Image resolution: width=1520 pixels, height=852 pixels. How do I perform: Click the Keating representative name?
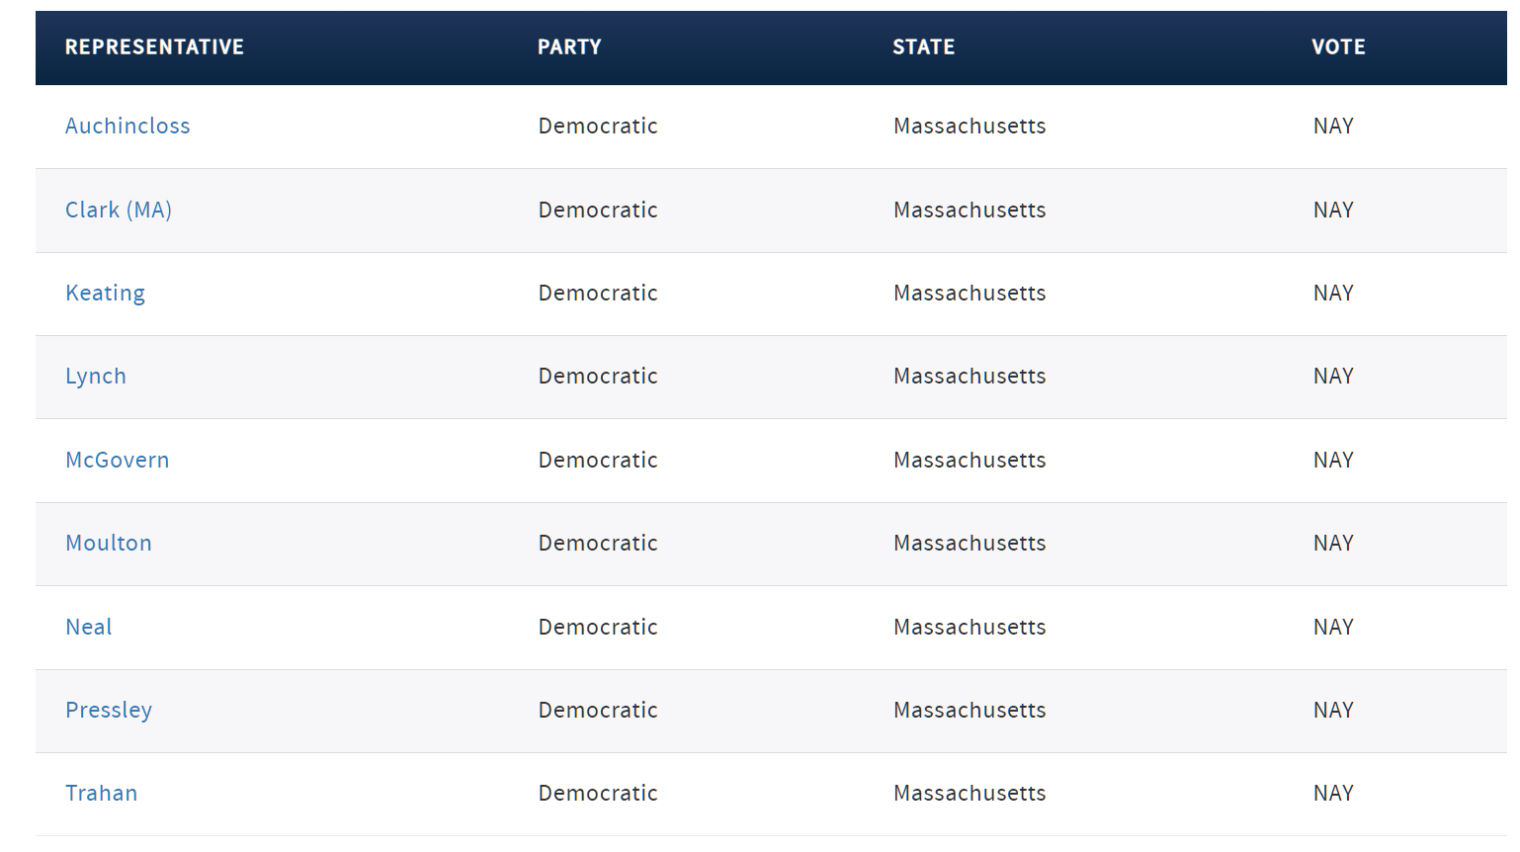105,293
